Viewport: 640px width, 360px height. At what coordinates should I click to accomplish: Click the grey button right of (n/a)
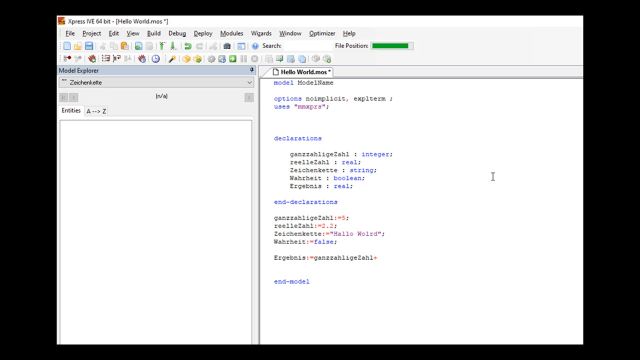pyautogui.click(x=249, y=97)
